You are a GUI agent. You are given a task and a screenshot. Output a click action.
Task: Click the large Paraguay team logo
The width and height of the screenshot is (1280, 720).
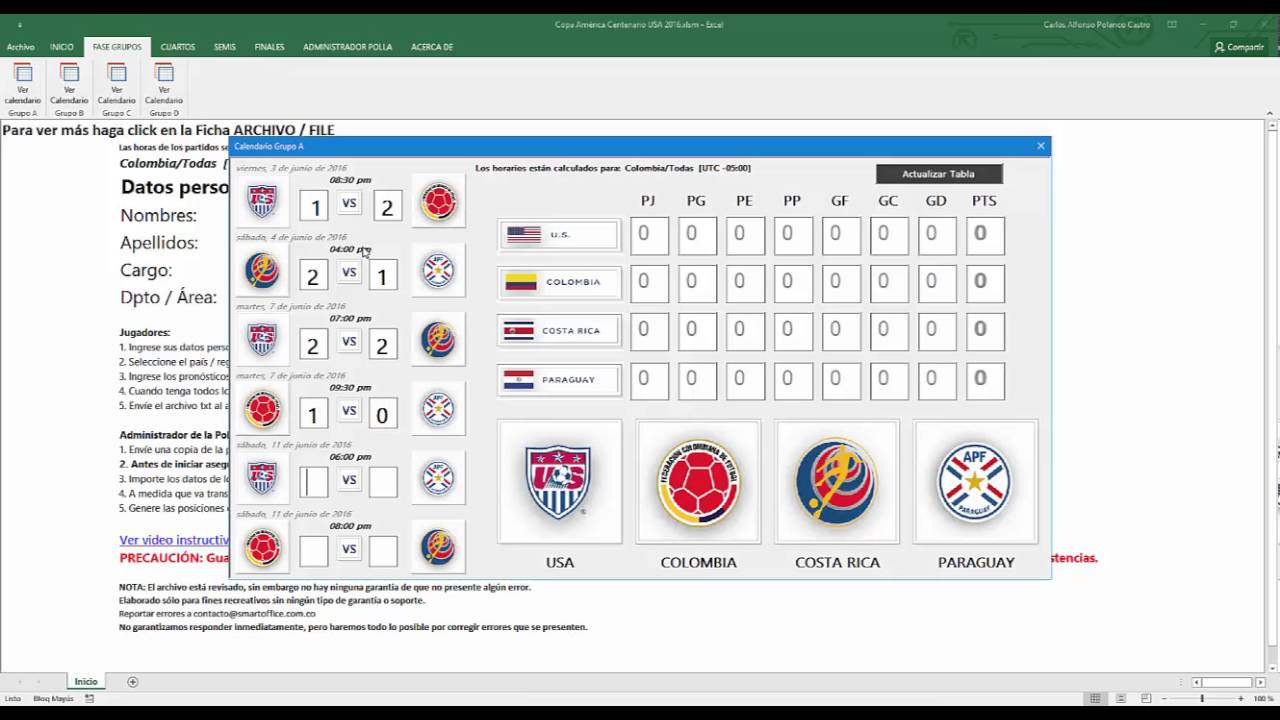point(975,482)
